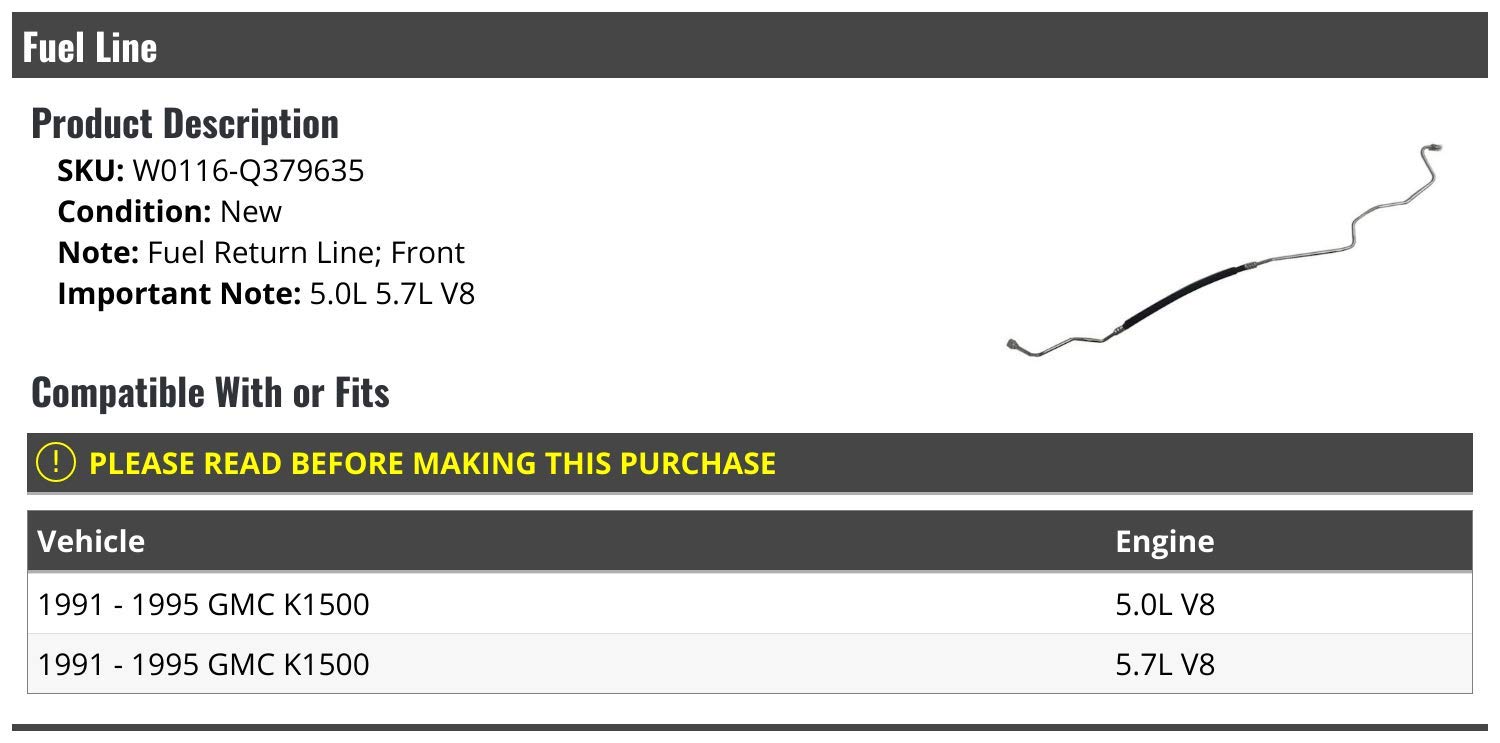The width and height of the screenshot is (1500, 743).
Task: Click the bold Important Note label
Action: click(x=179, y=294)
